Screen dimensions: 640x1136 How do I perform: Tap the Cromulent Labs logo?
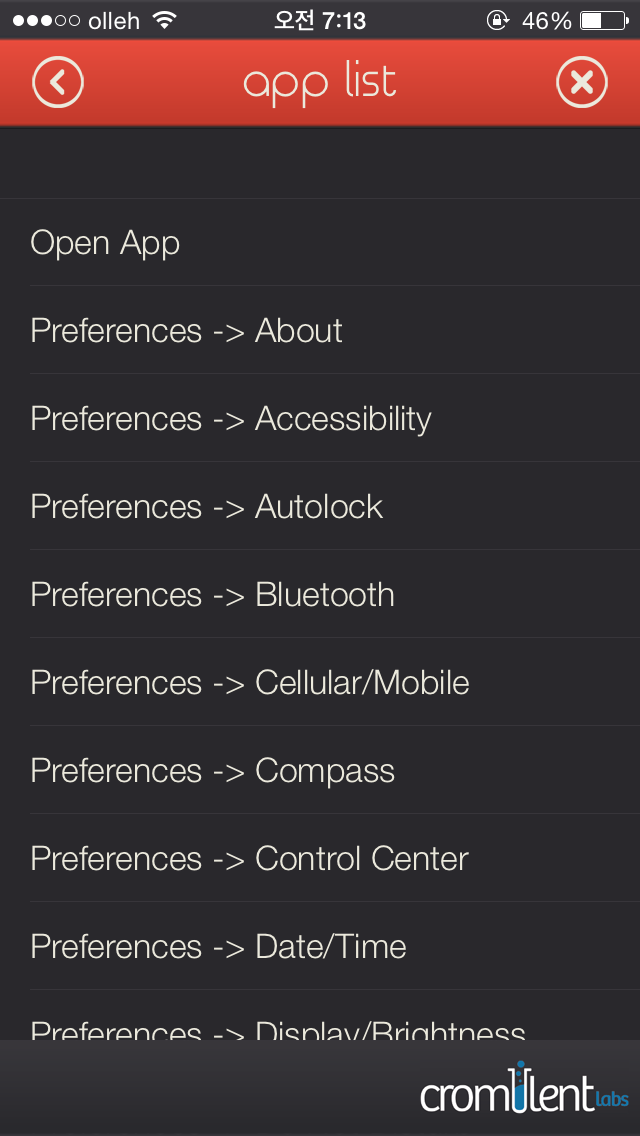(x=525, y=1087)
